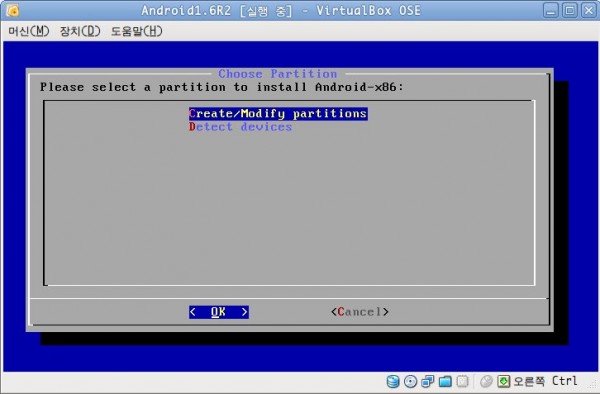Click the green keyboard capture arrow icon
Image resolution: width=600 pixels, height=394 pixels.
[504, 381]
